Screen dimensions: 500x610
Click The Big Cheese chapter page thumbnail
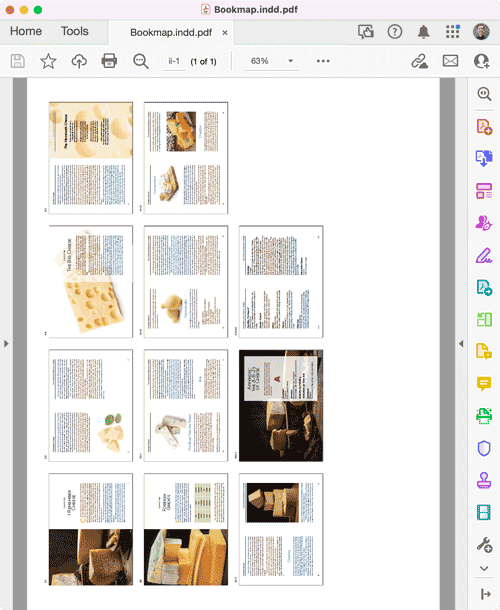(x=91, y=281)
